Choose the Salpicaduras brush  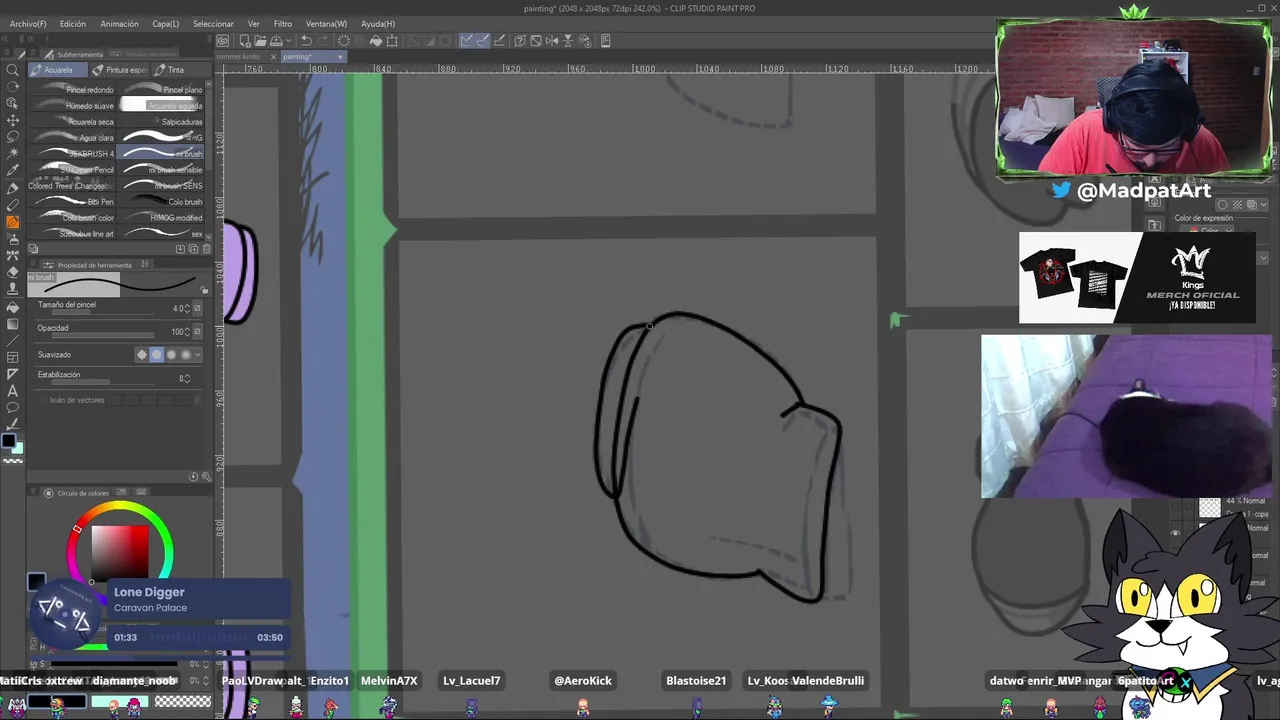coord(161,122)
